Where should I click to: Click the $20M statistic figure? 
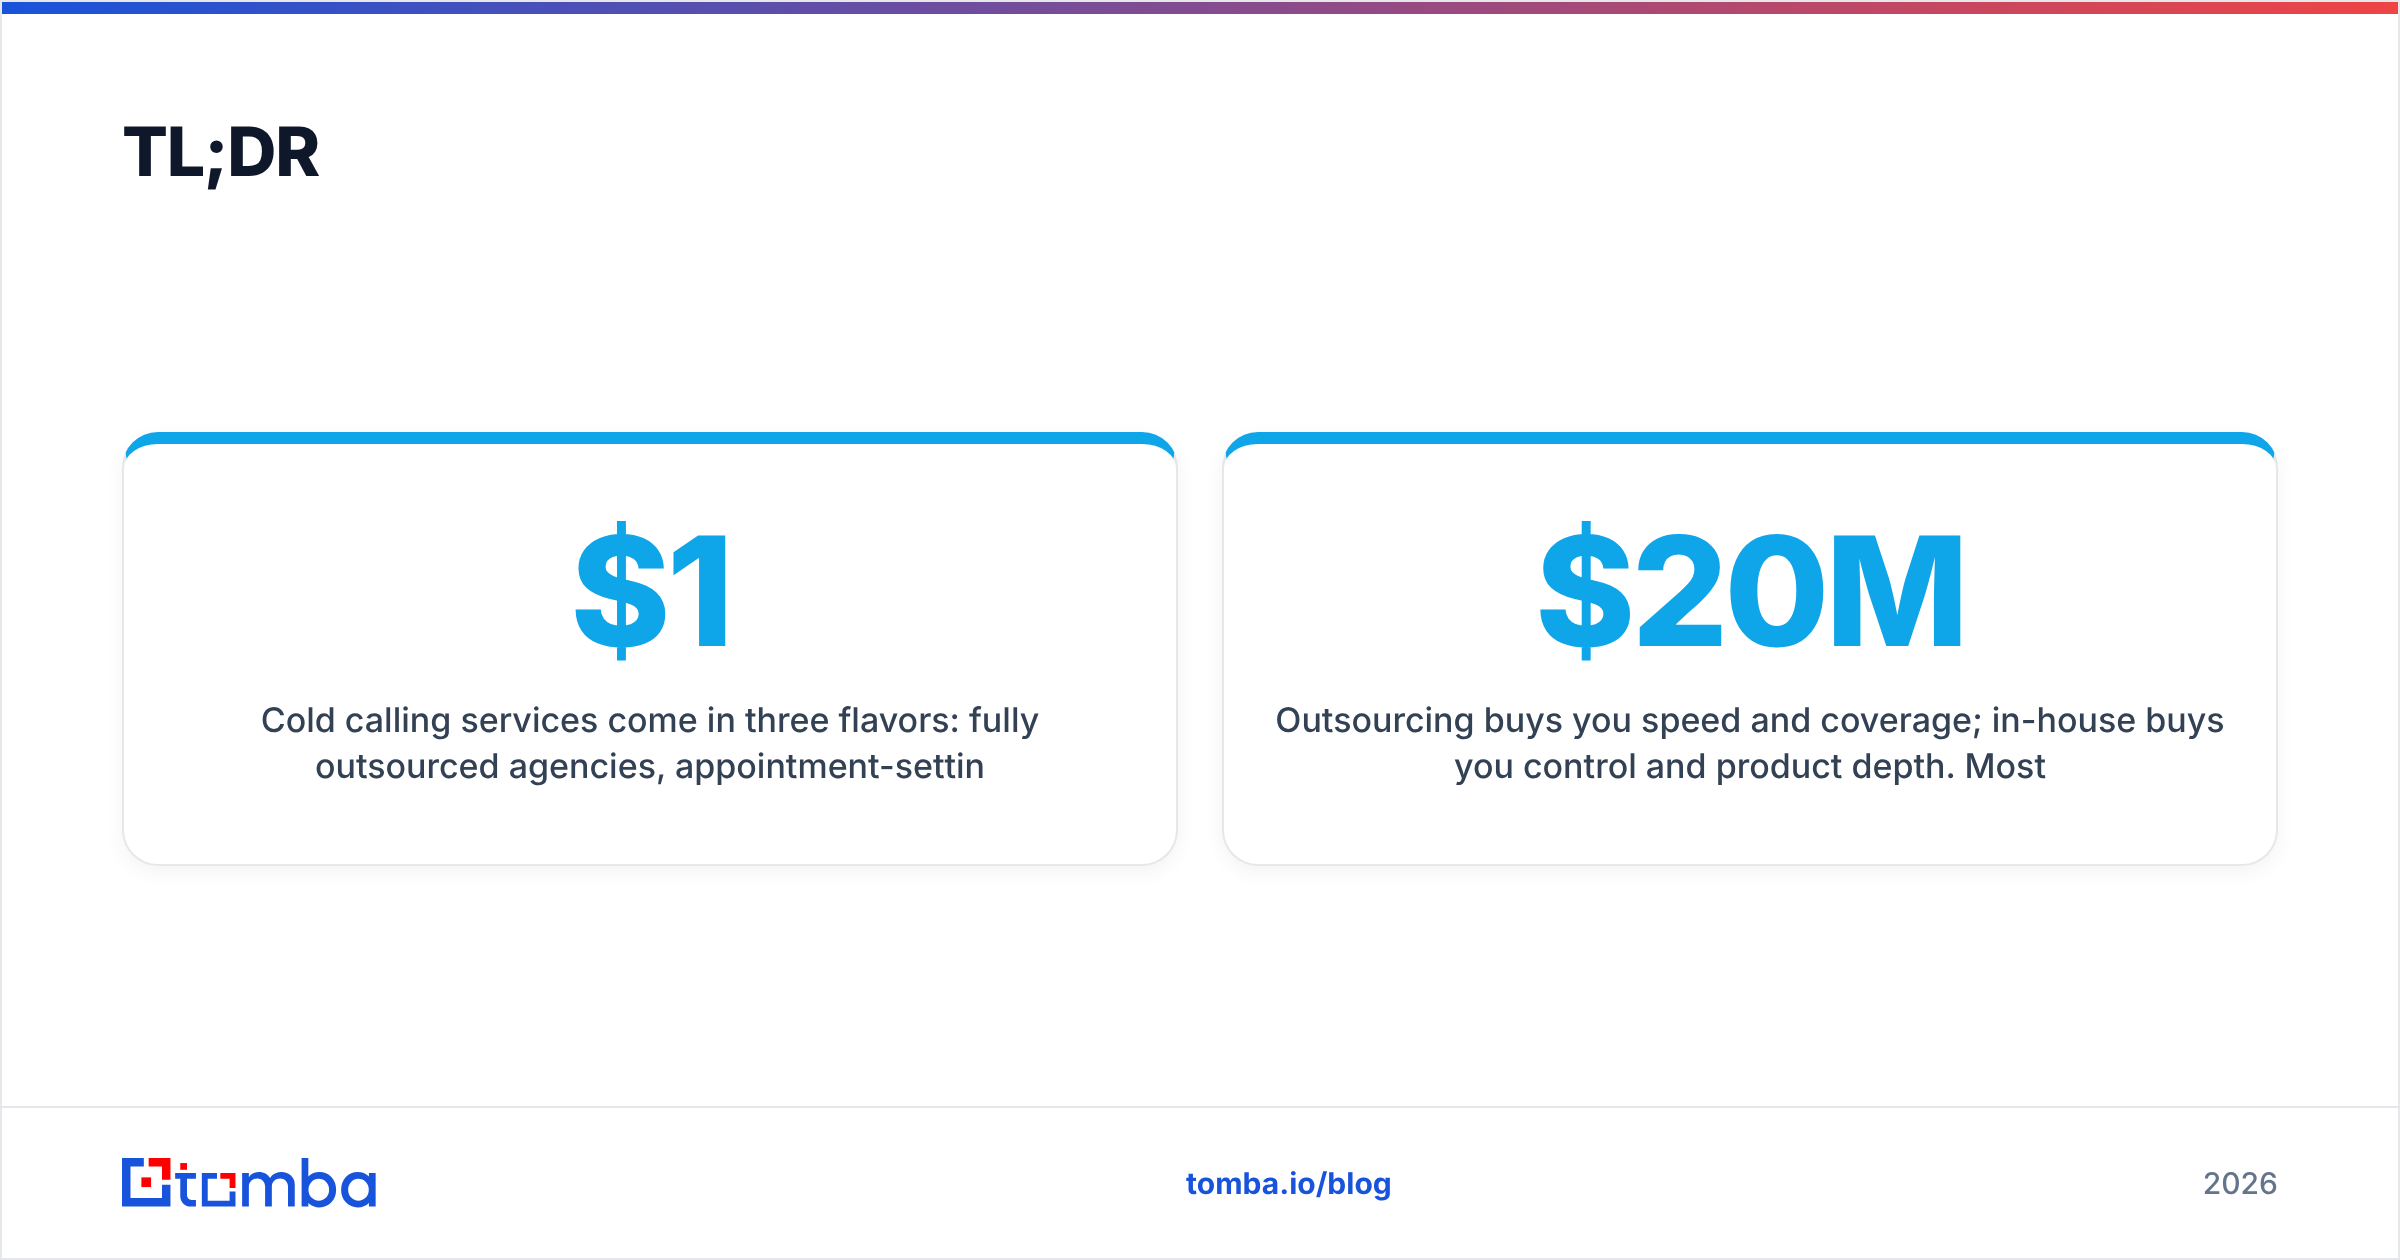point(1750,590)
